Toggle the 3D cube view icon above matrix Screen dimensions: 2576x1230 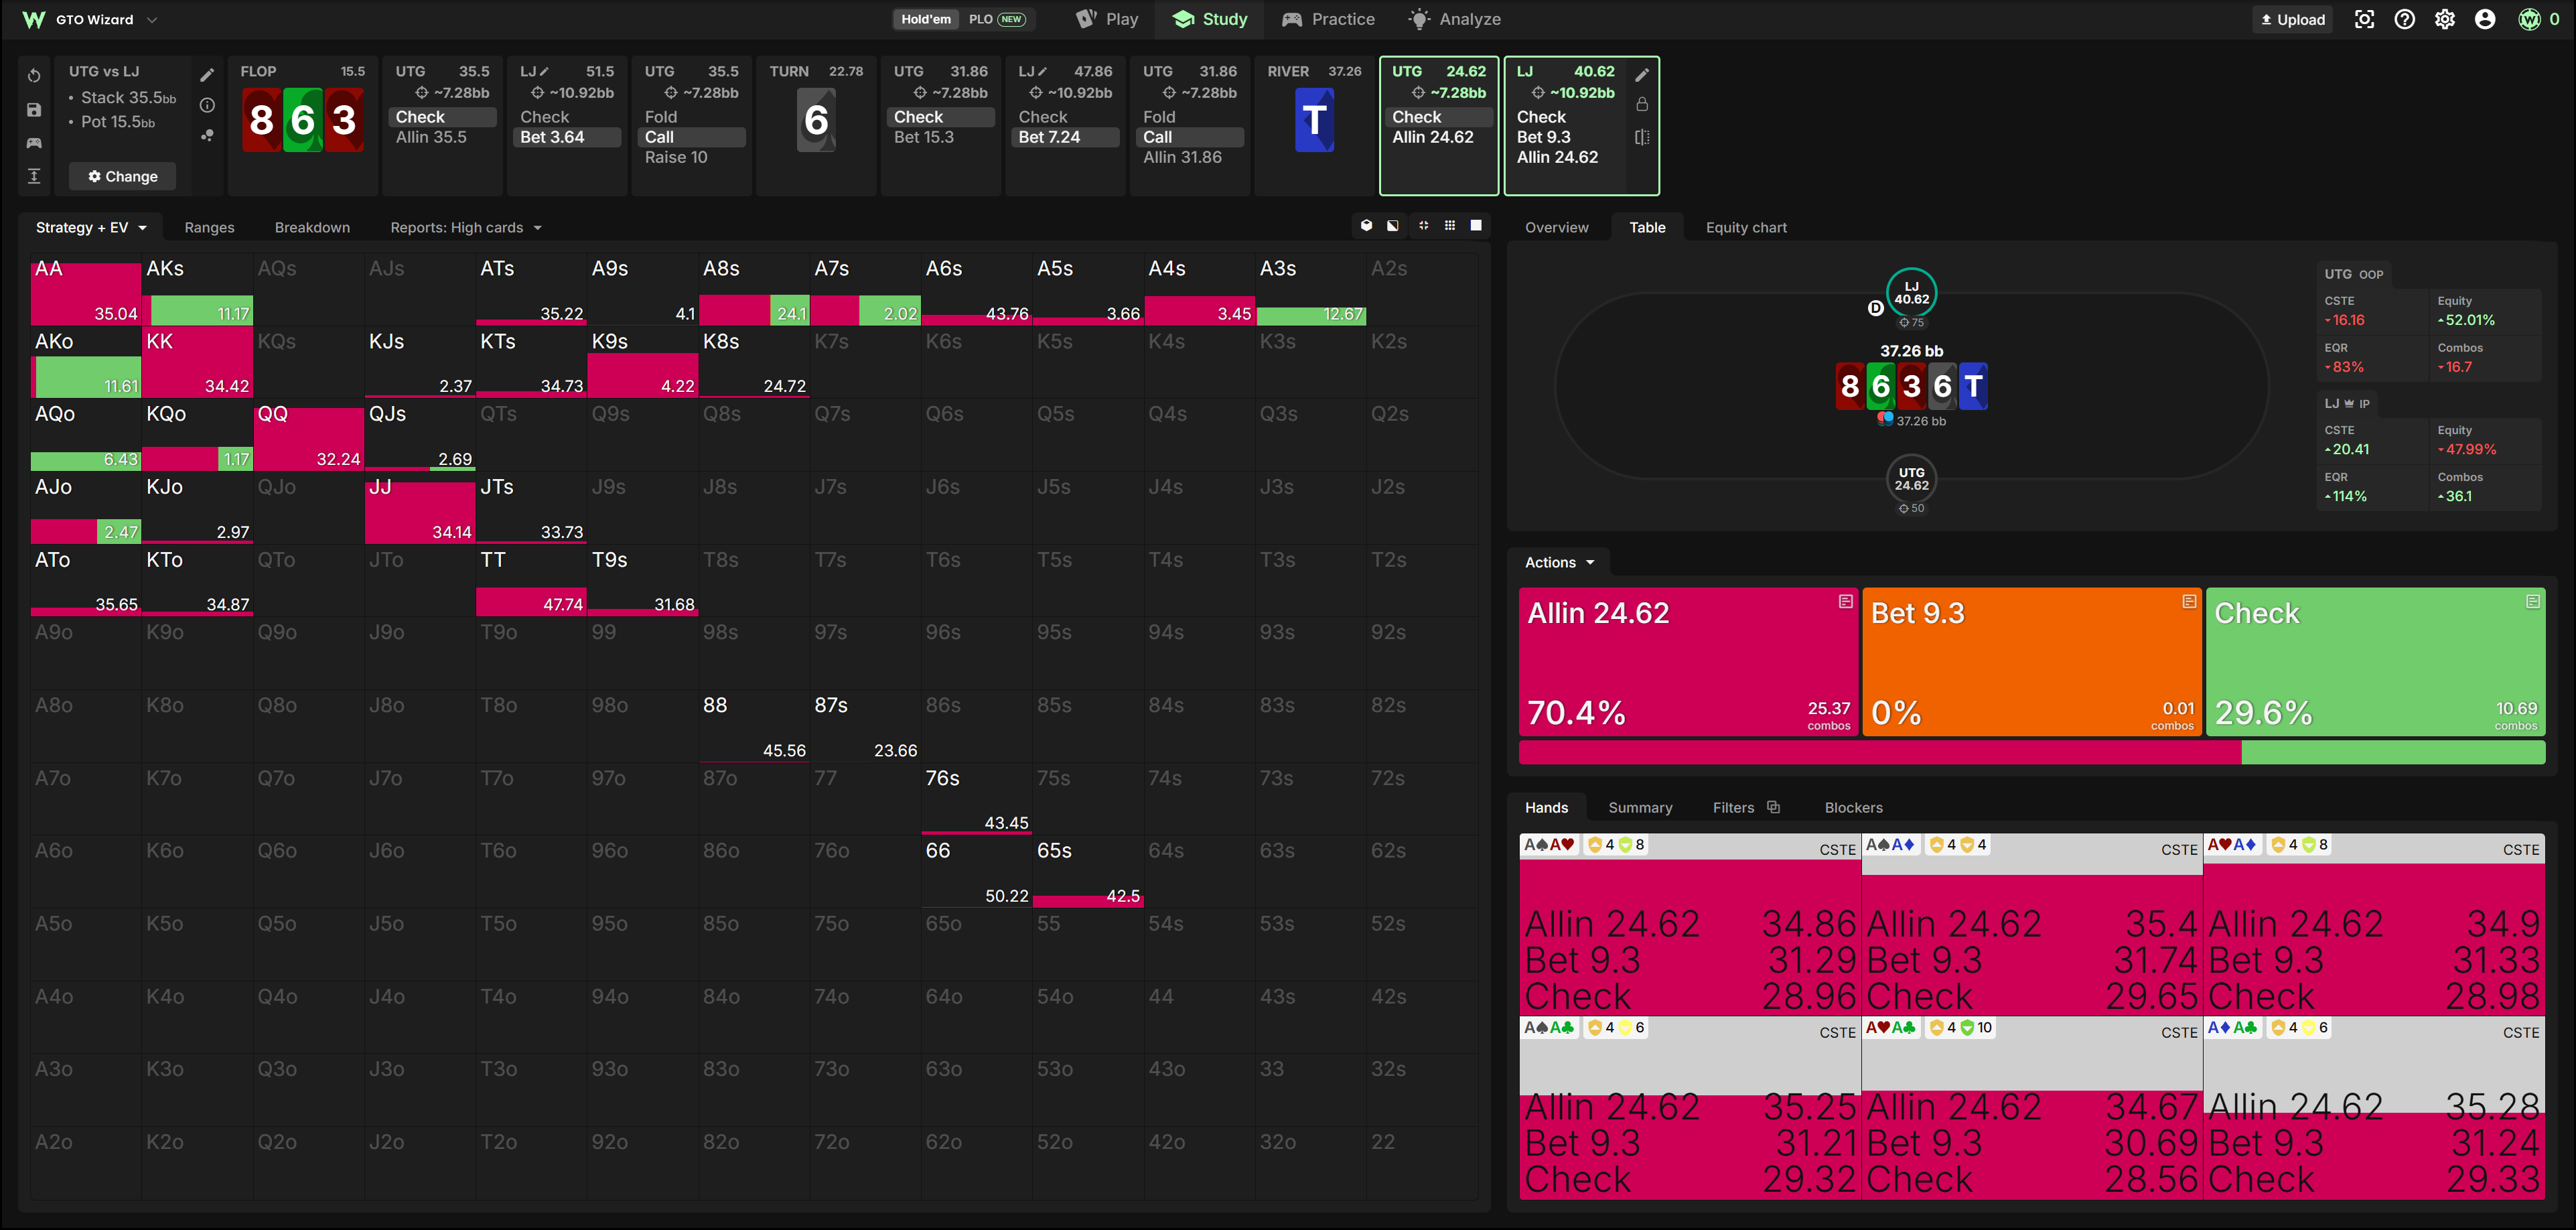(1366, 226)
